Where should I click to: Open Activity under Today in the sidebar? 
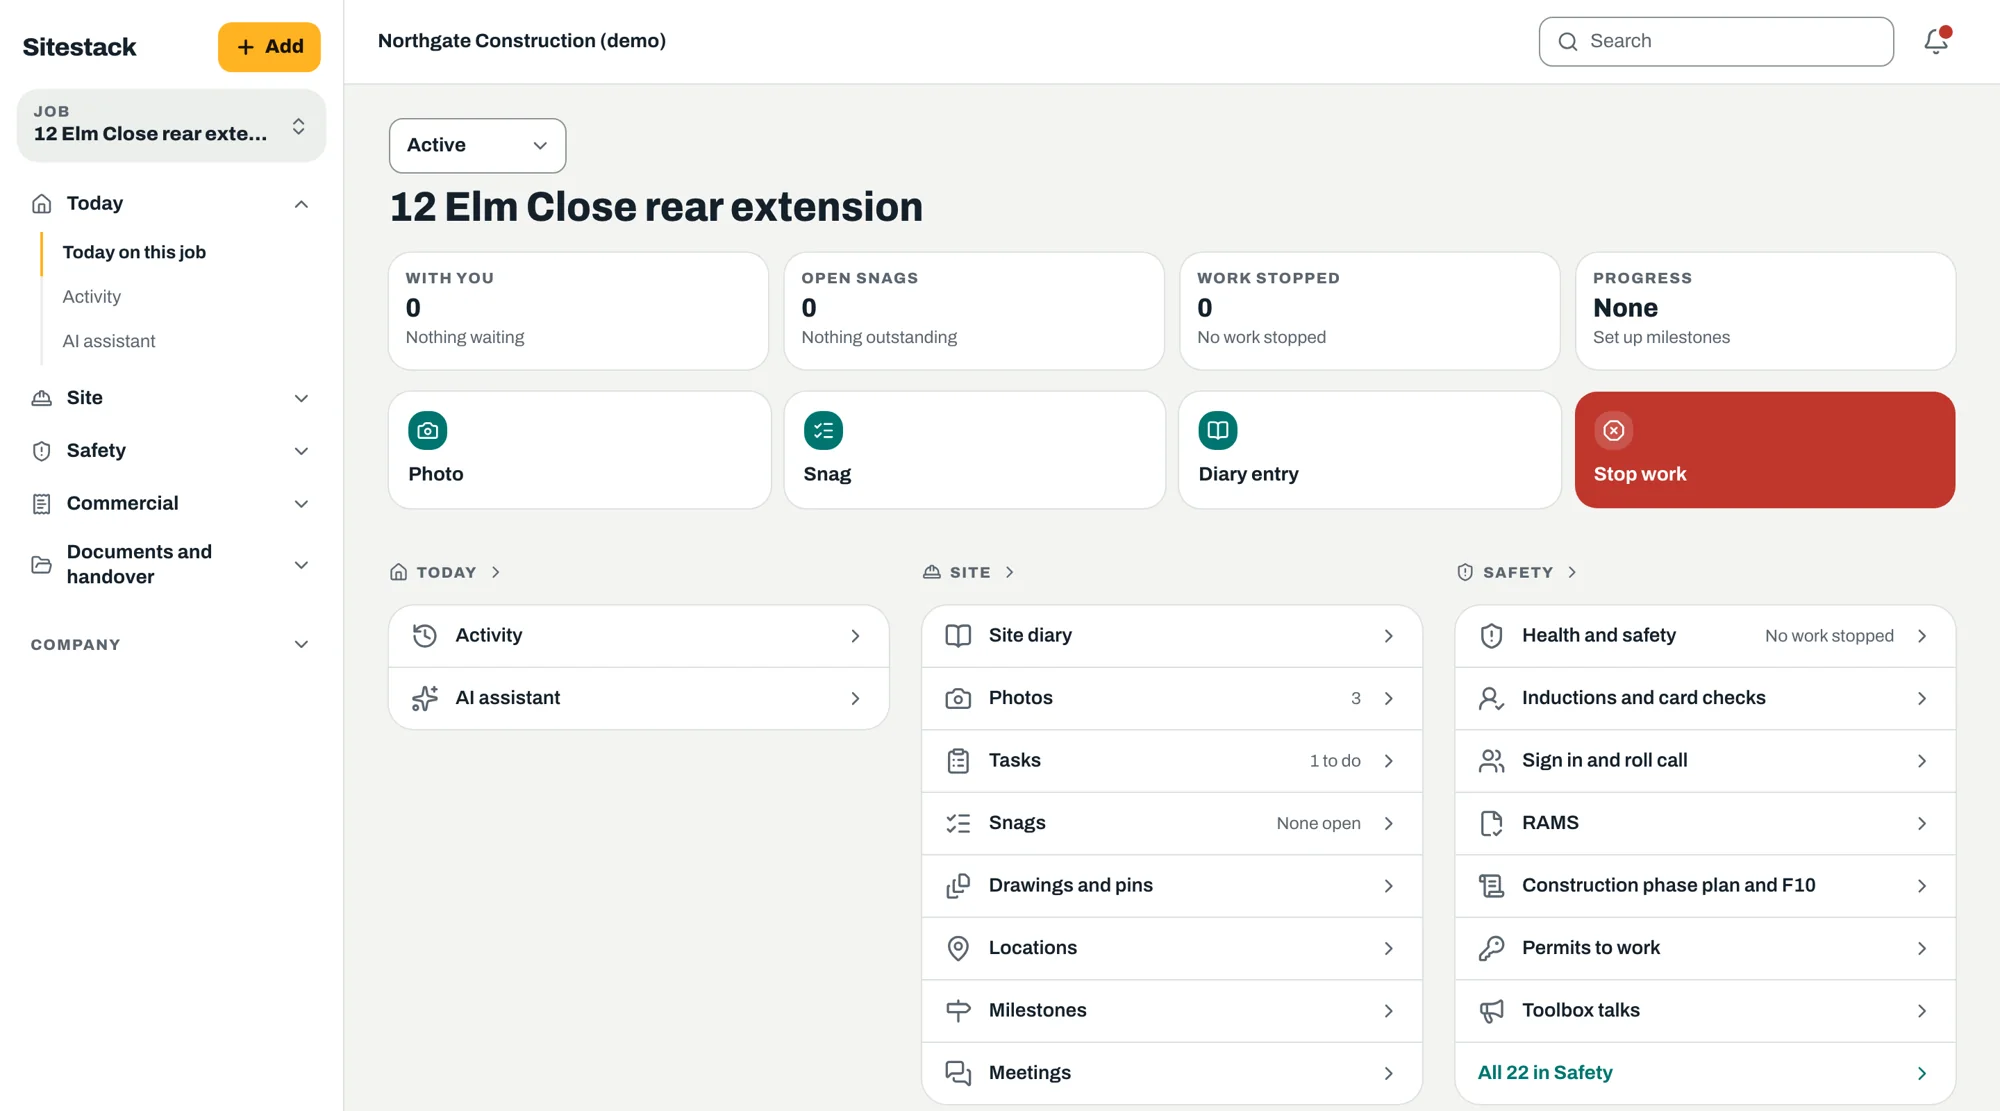tap(91, 297)
